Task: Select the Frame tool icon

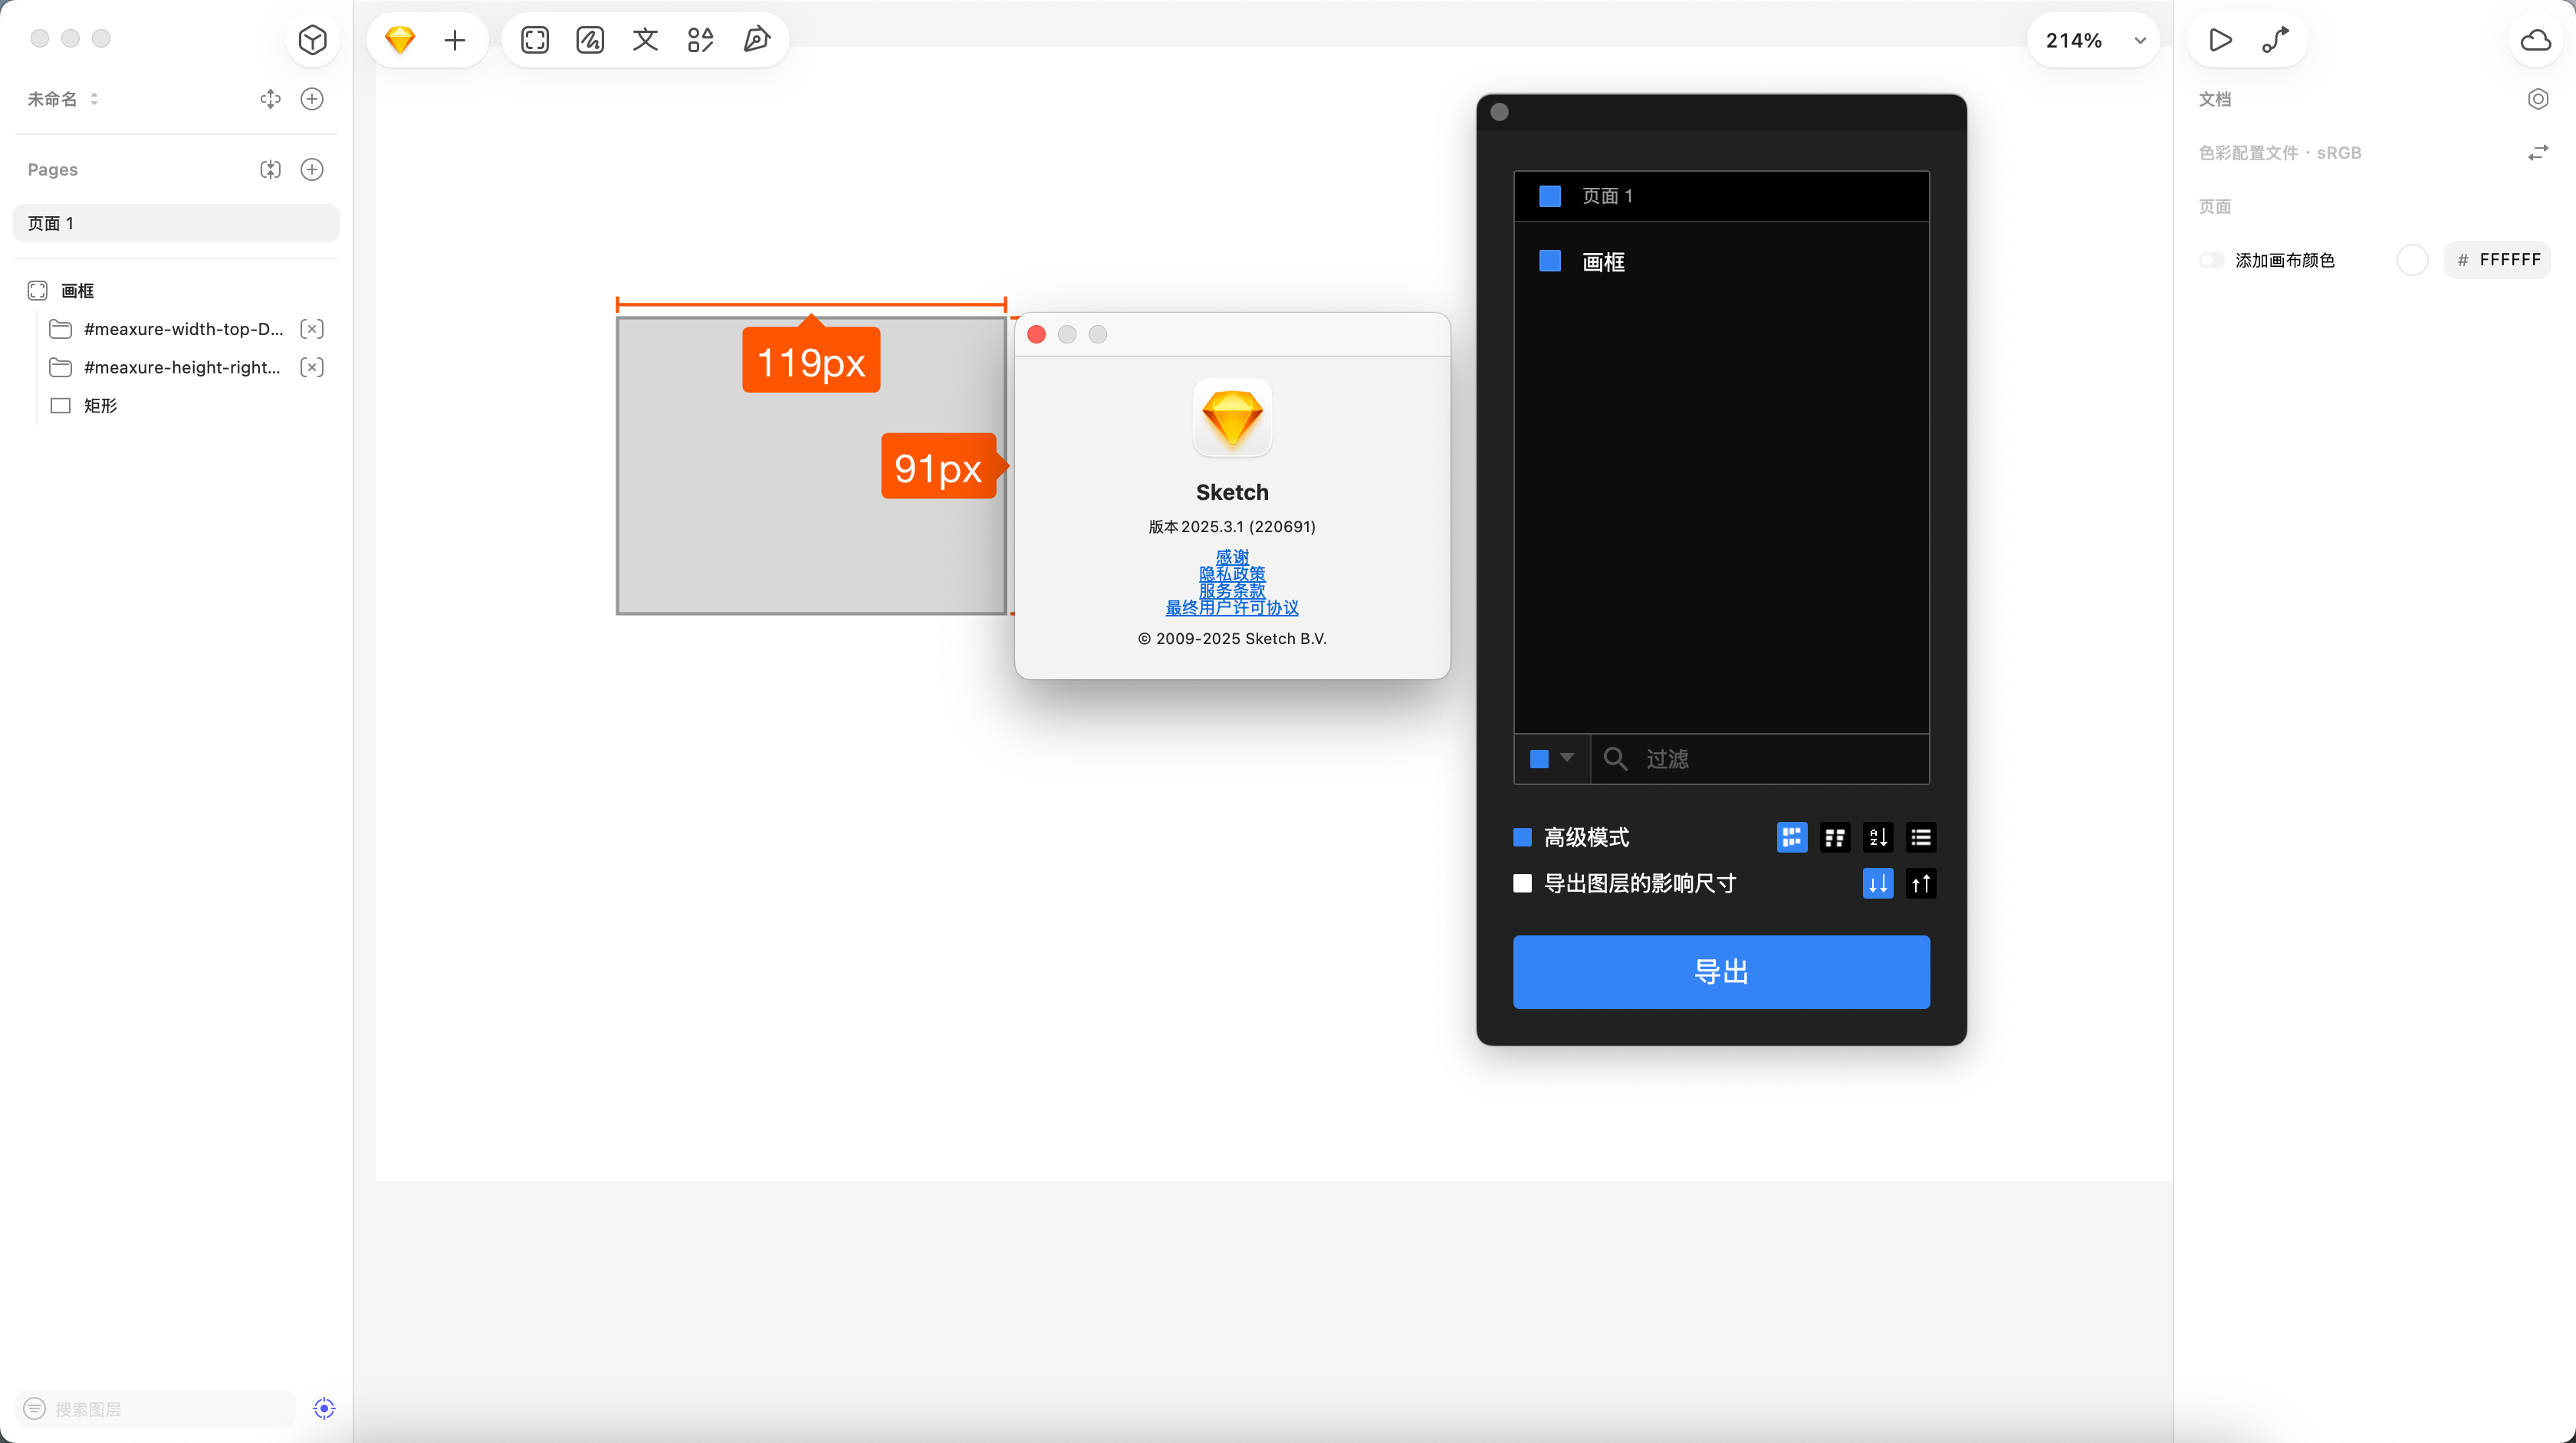Action: click(535, 40)
